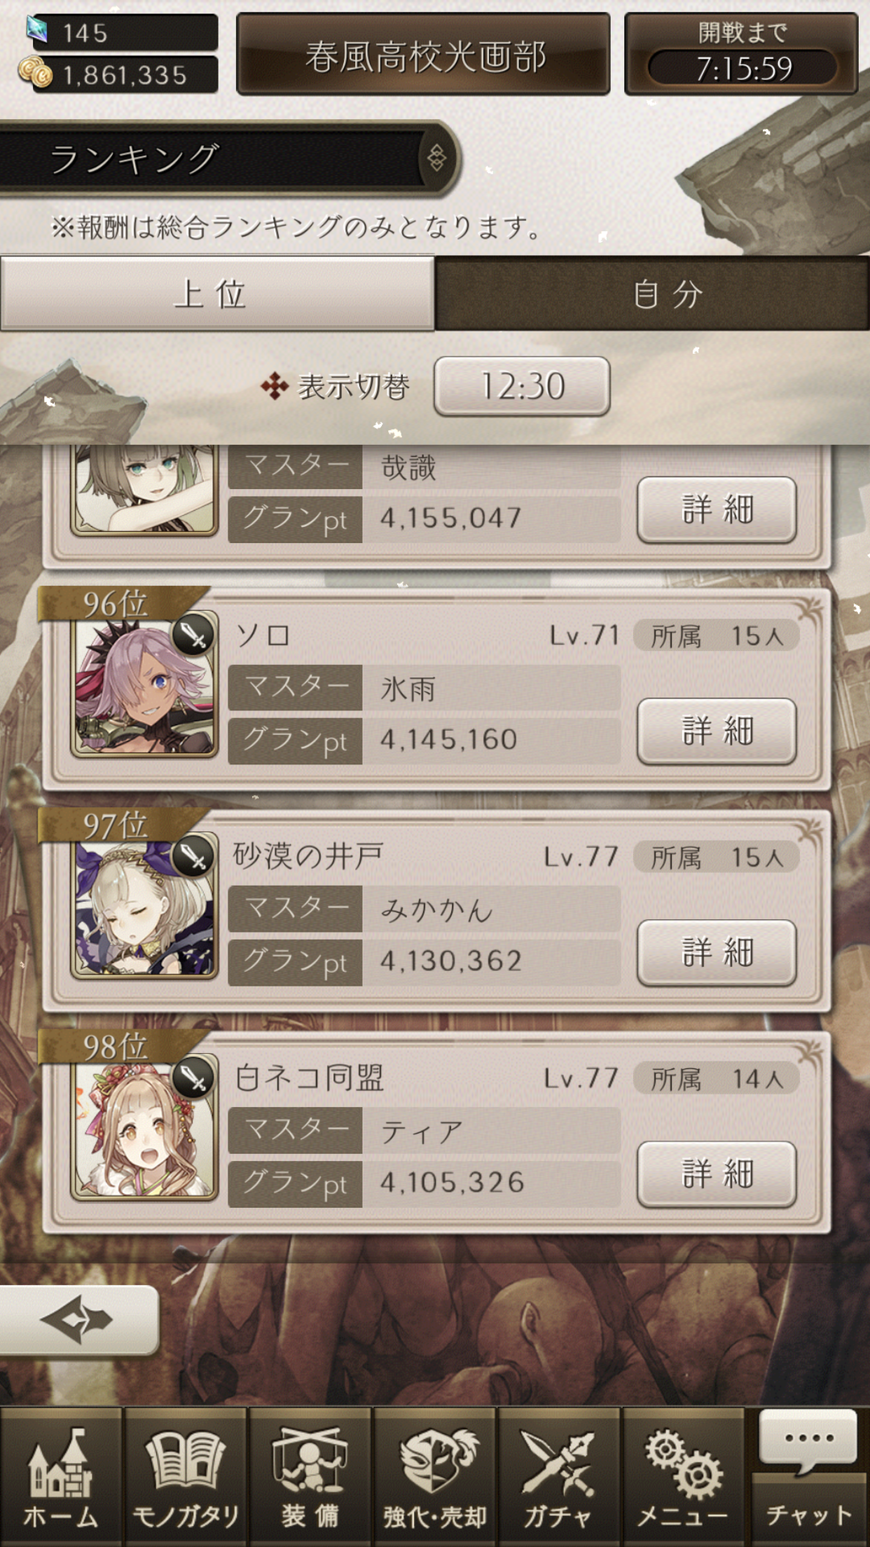Switch to the 上位 tab
Screen dimensions: 870x1547
click(217, 293)
